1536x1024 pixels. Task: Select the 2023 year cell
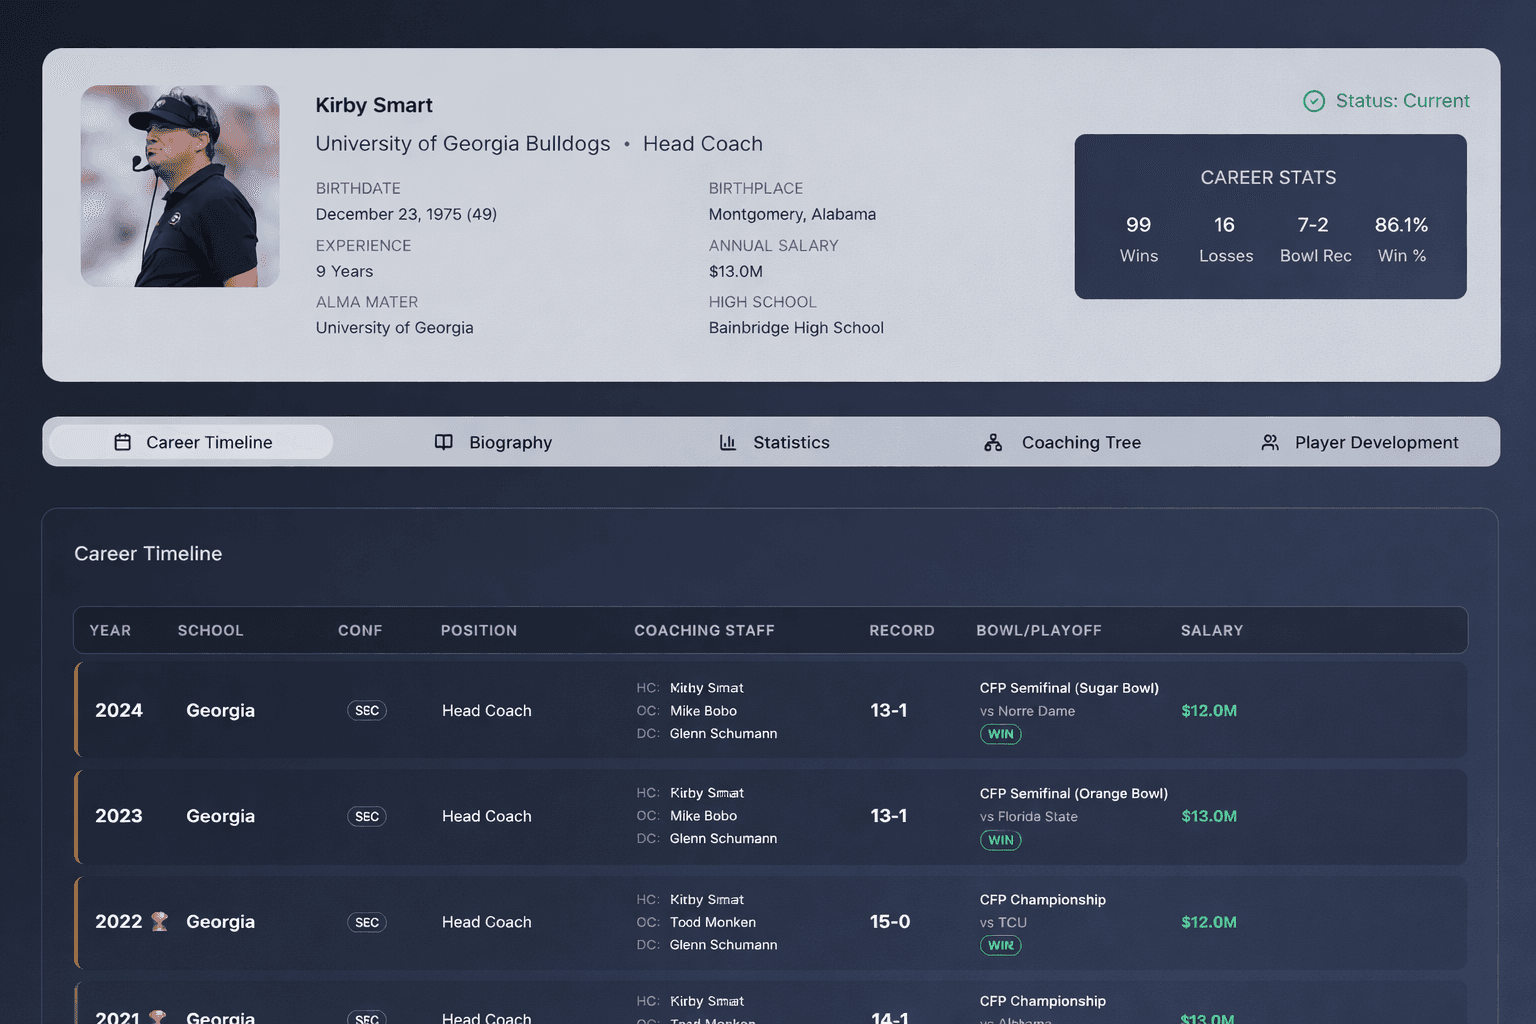[119, 816]
